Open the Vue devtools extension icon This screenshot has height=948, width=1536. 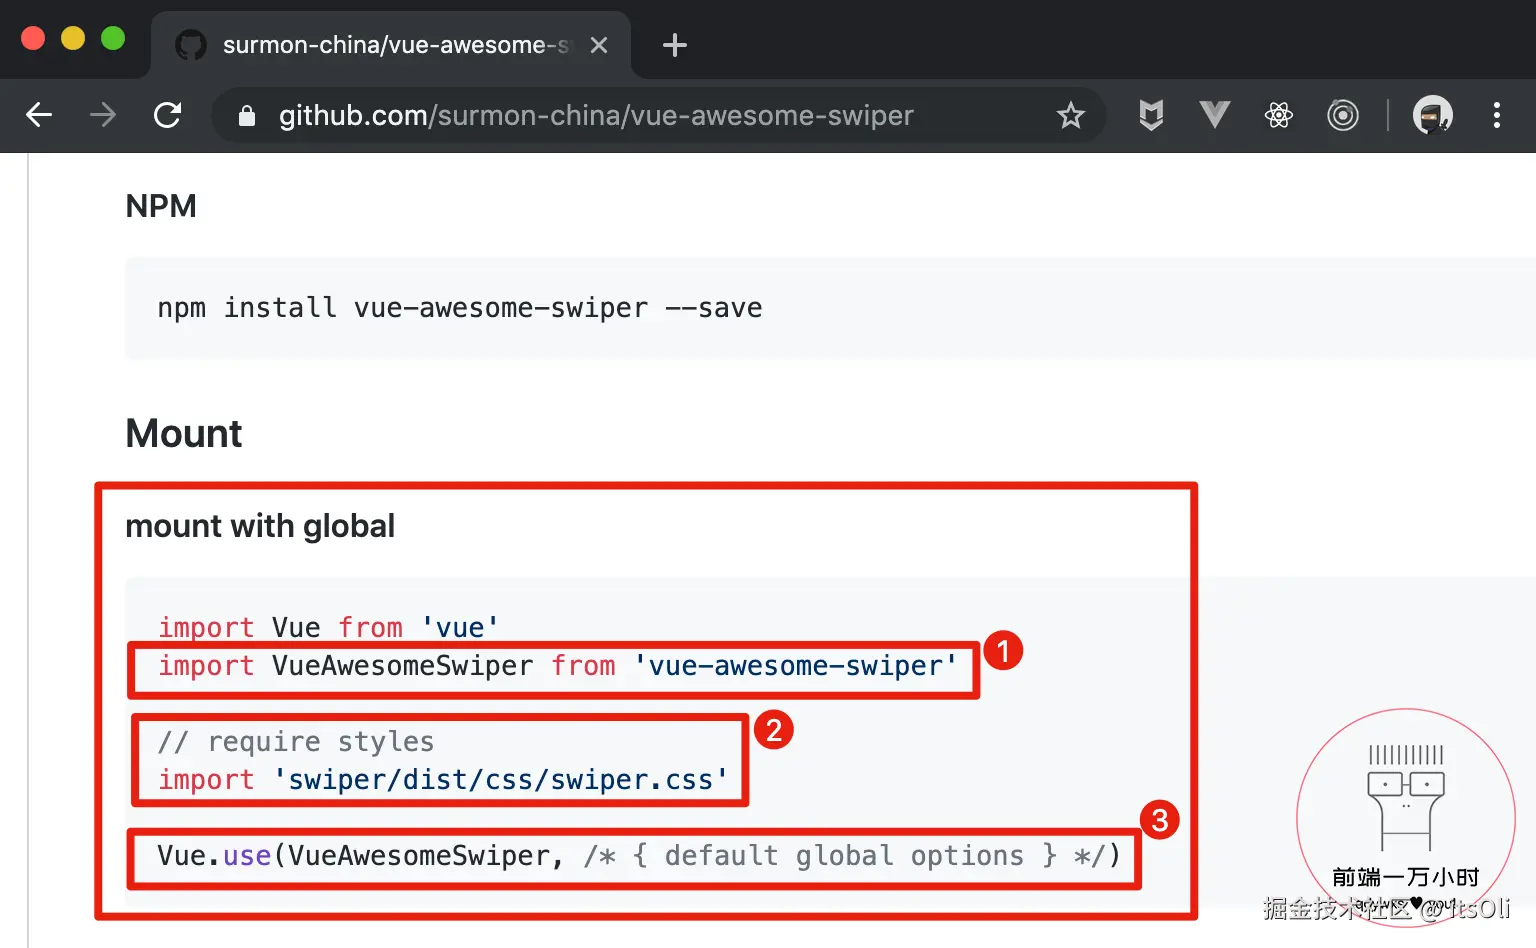tap(1215, 114)
